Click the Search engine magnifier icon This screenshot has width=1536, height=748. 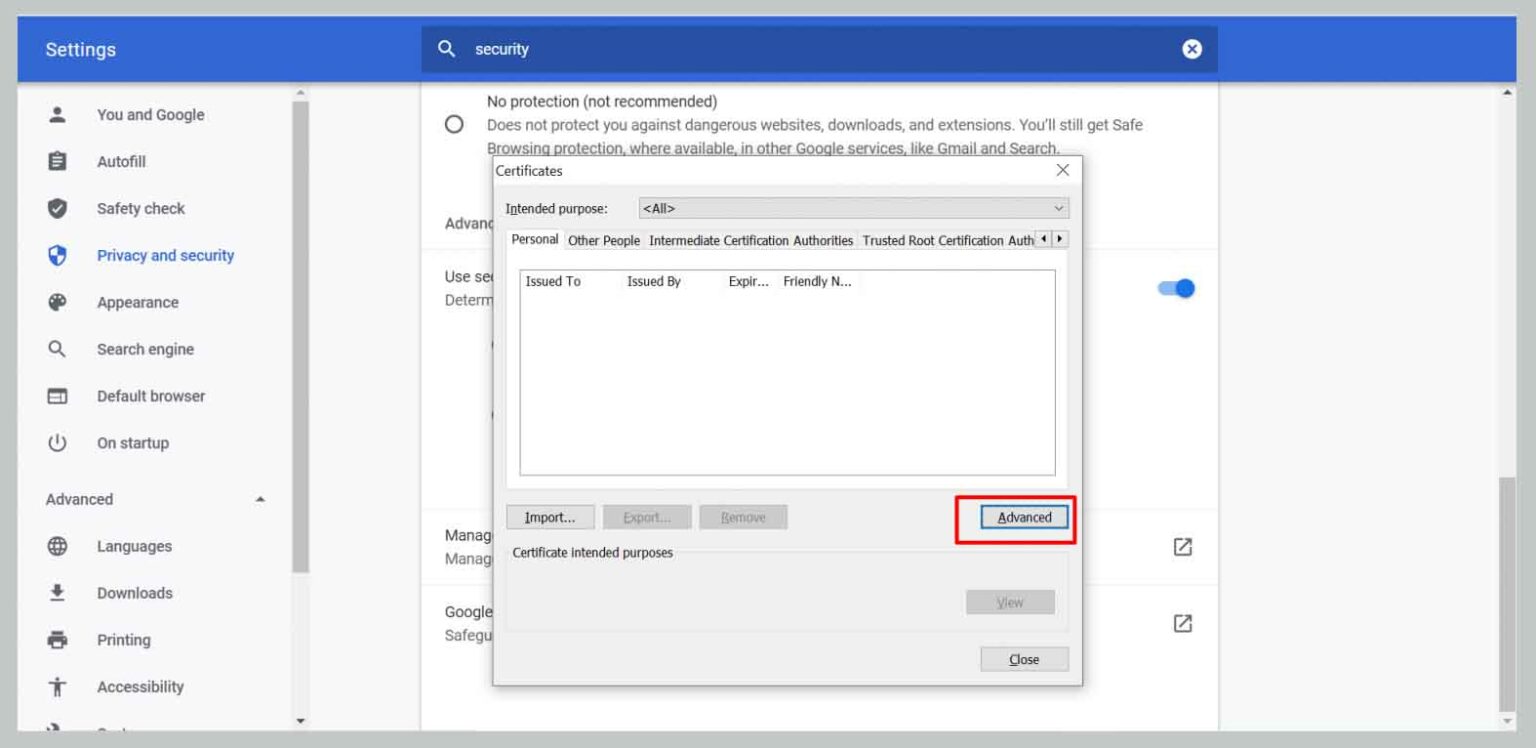(x=57, y=348)
